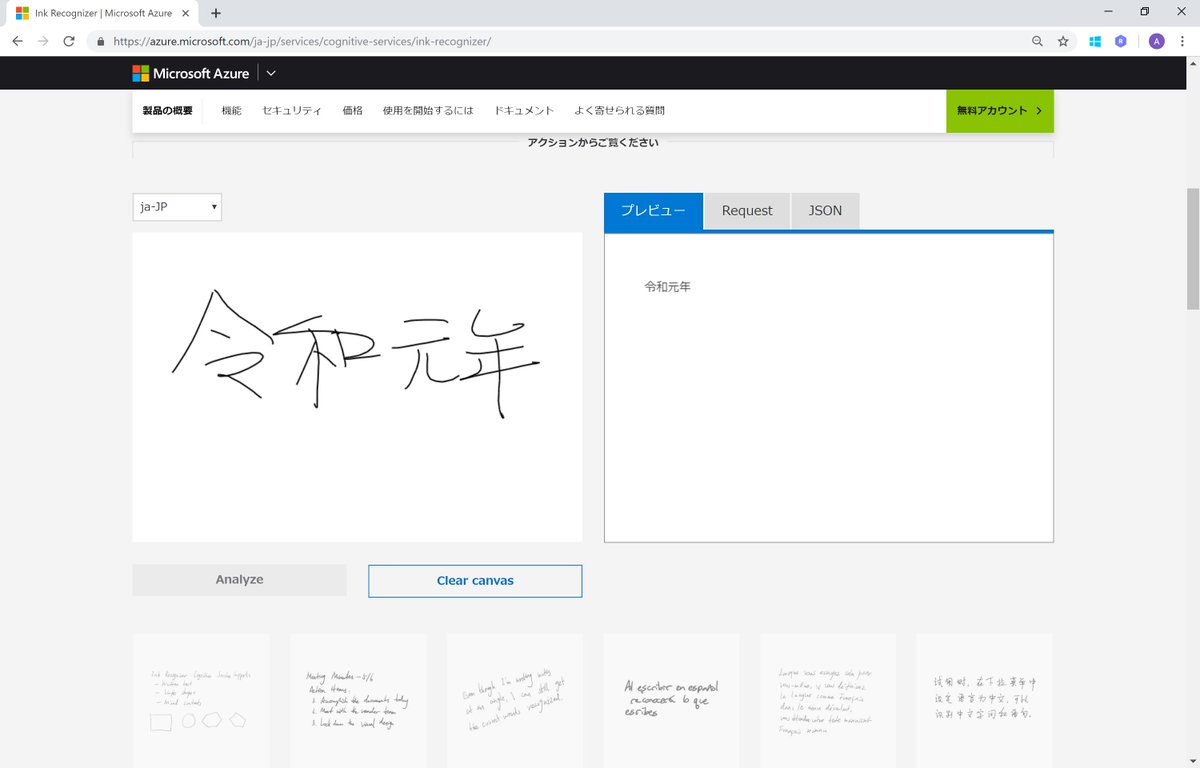The image size is (1200, 768).
Task: Open 価格 nav item
Action: click(x=352, y=111)
